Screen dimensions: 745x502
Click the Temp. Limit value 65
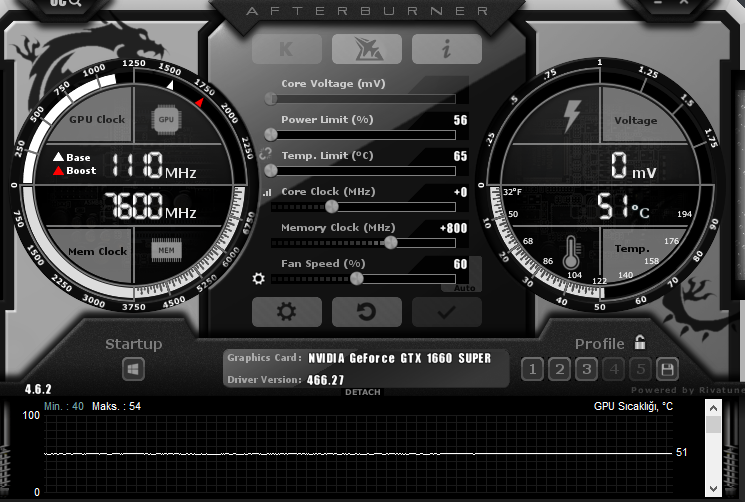(x=460, y=156)
